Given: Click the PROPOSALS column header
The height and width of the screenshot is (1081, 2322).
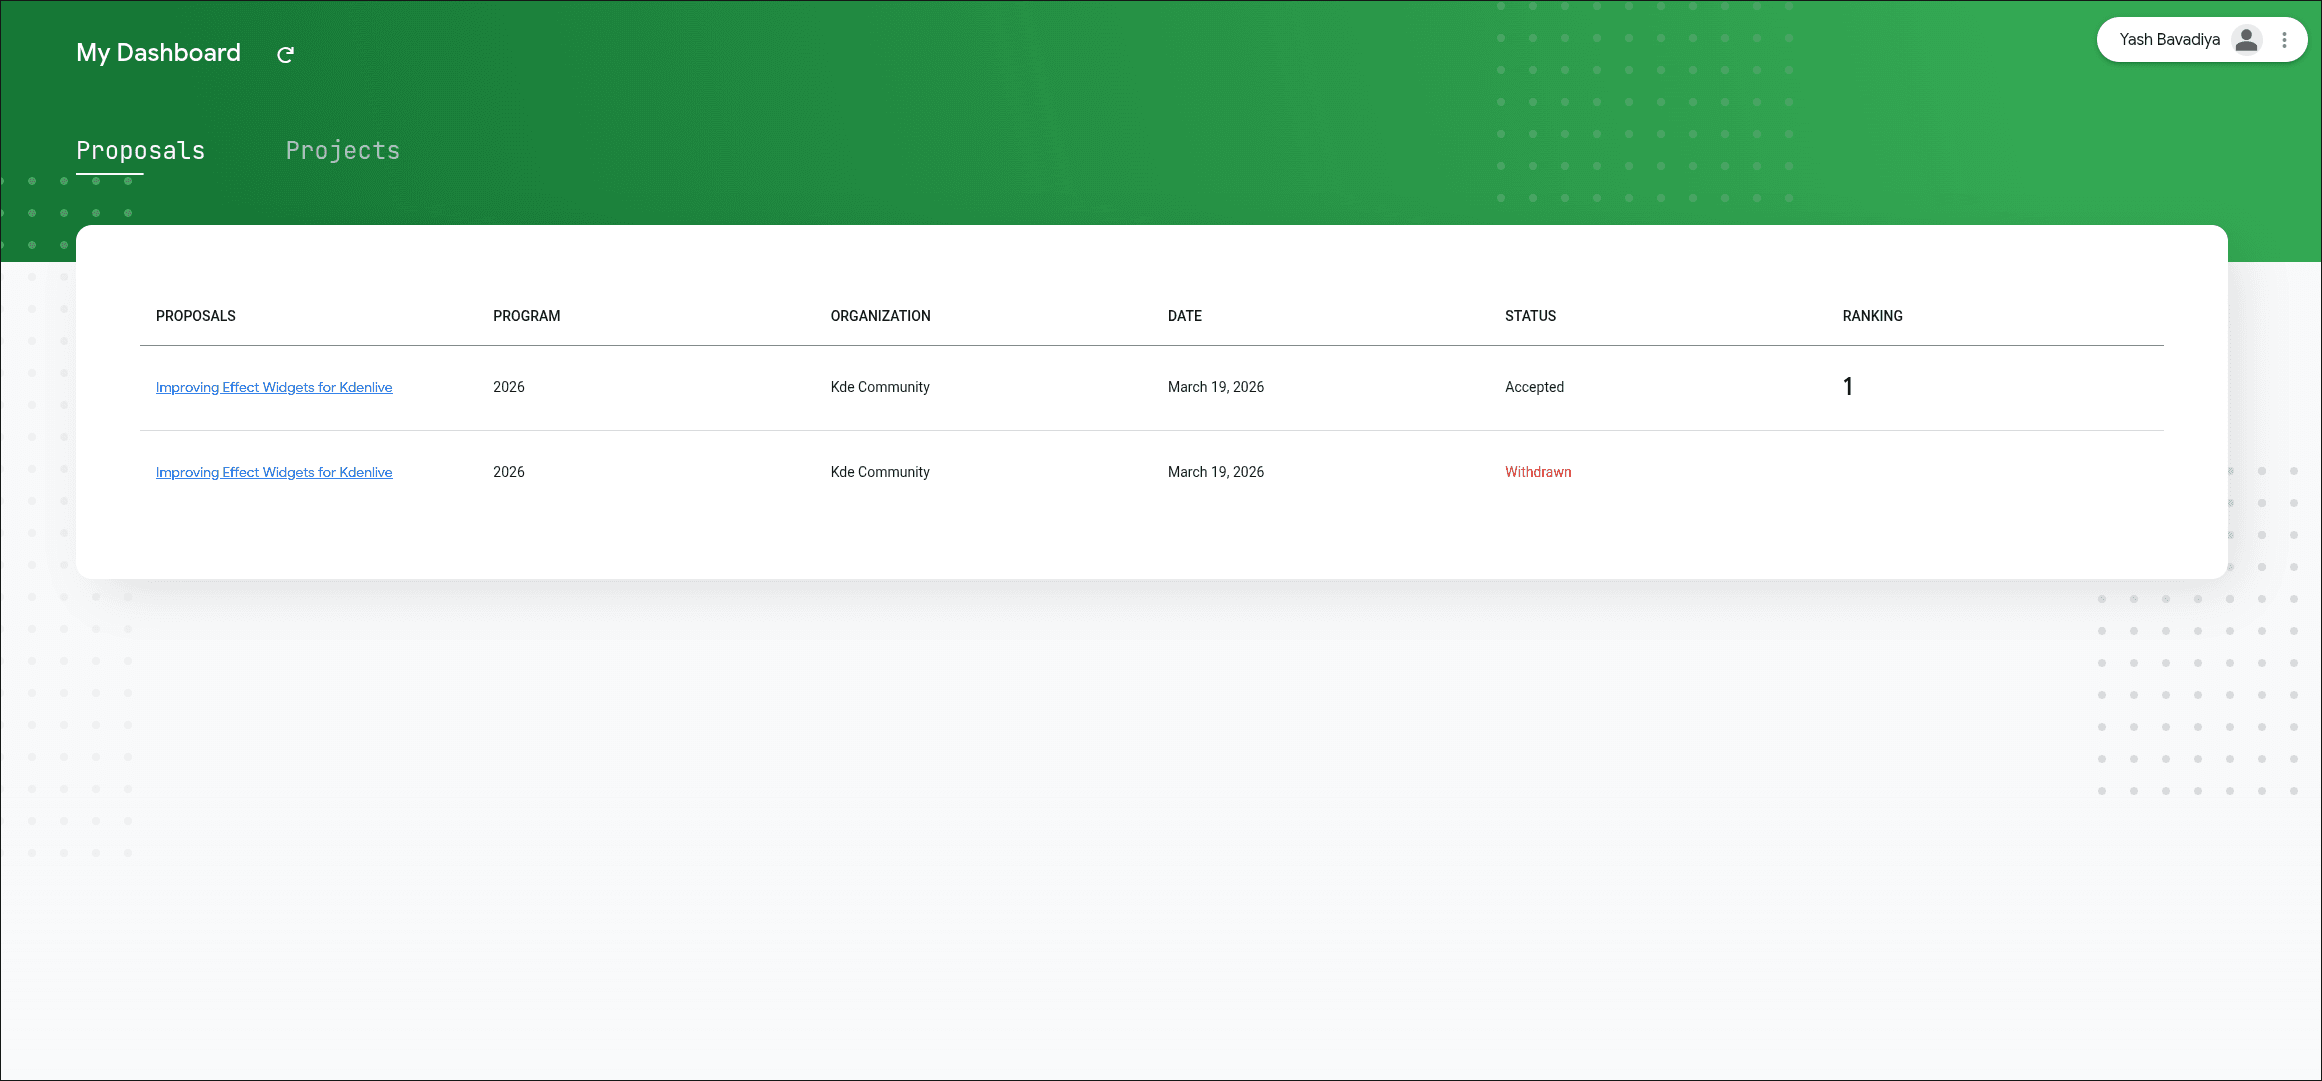Looking at the screenshot, I should coord(196,316).
